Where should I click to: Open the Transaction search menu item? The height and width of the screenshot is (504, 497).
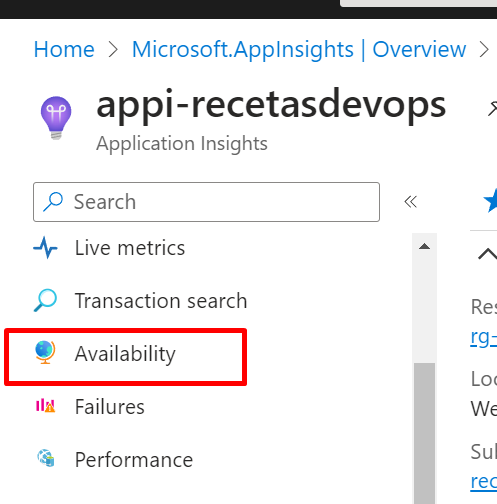point(161,301)
